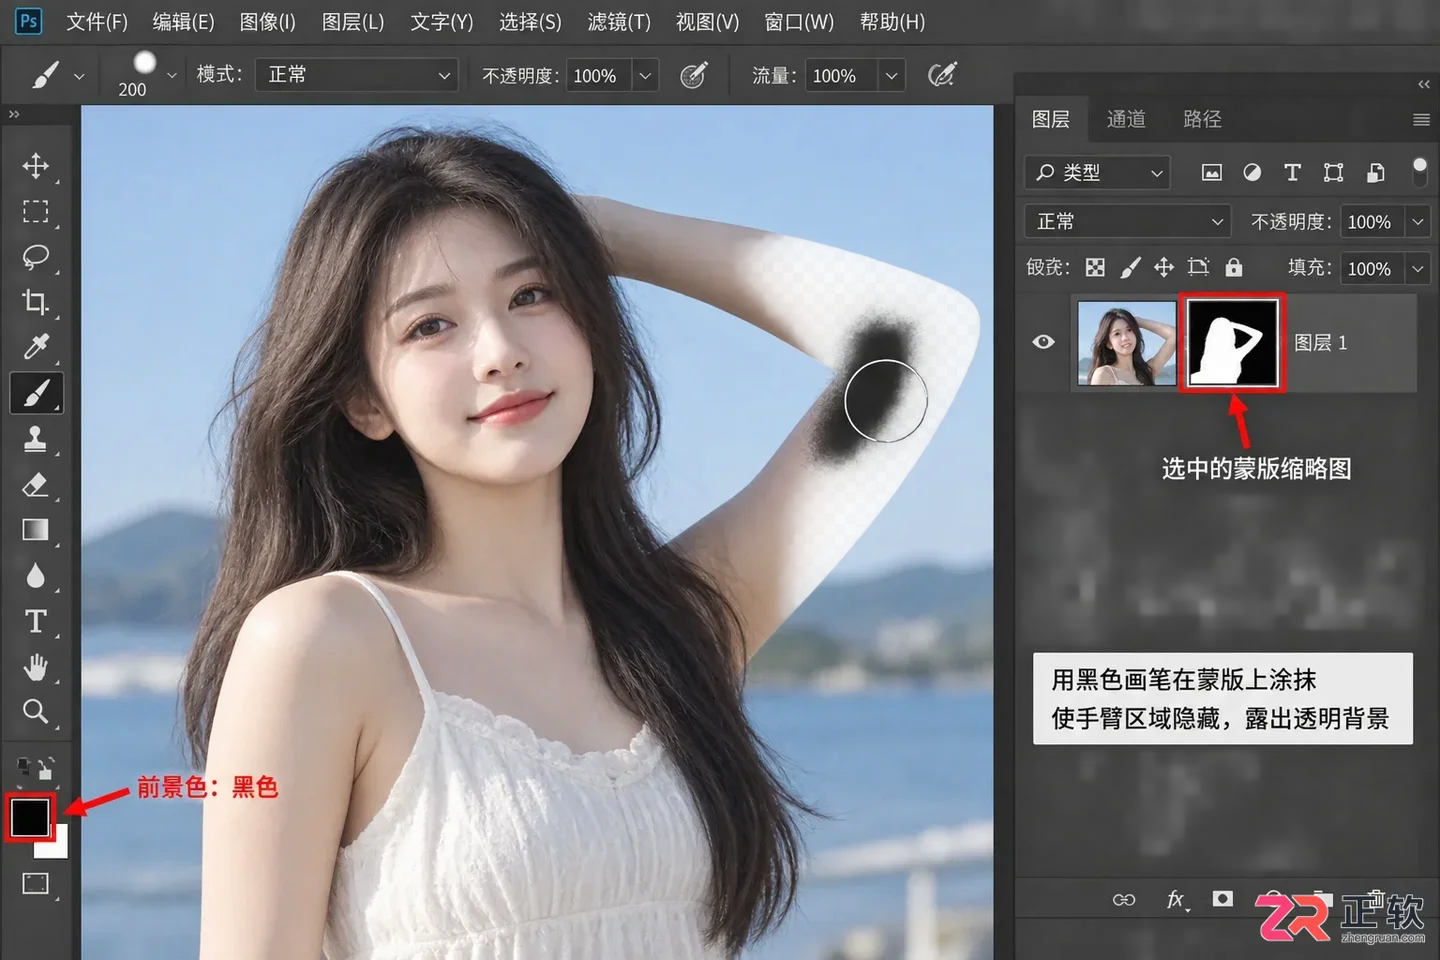
Task: Switch to the 路径 tab
Action: (x=1202, y=119)
